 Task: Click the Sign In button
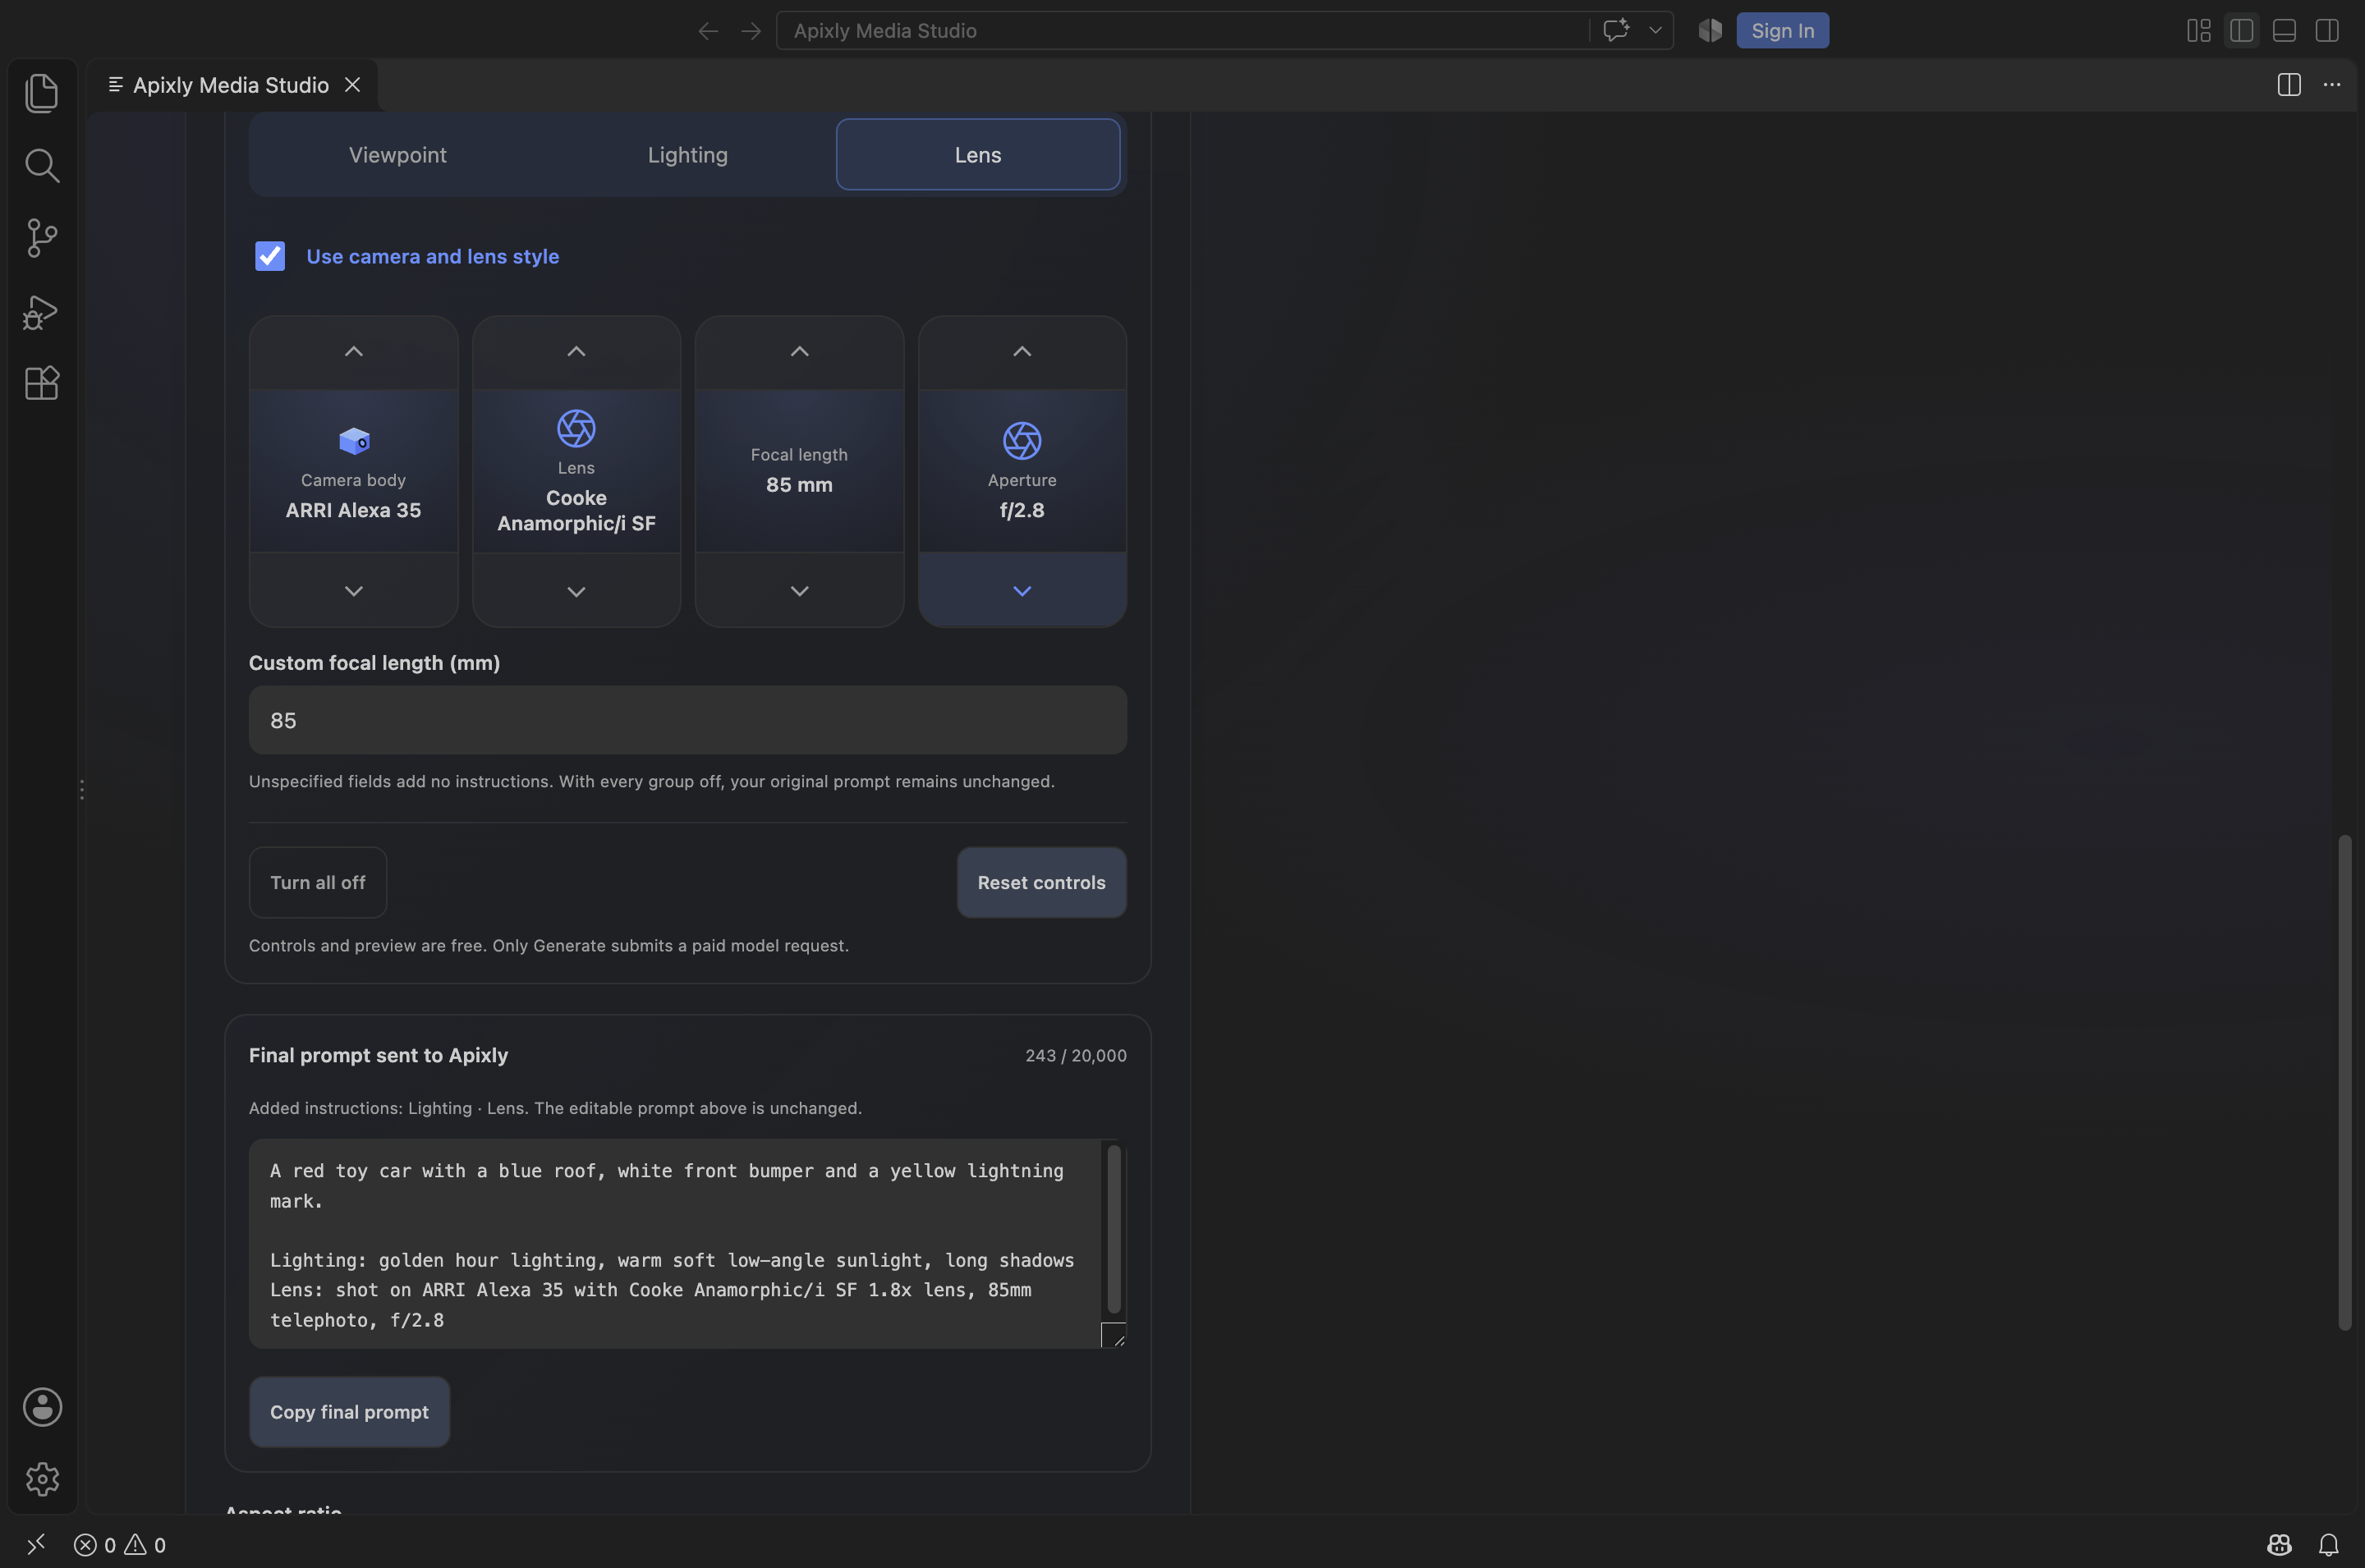click(1782, 31)
